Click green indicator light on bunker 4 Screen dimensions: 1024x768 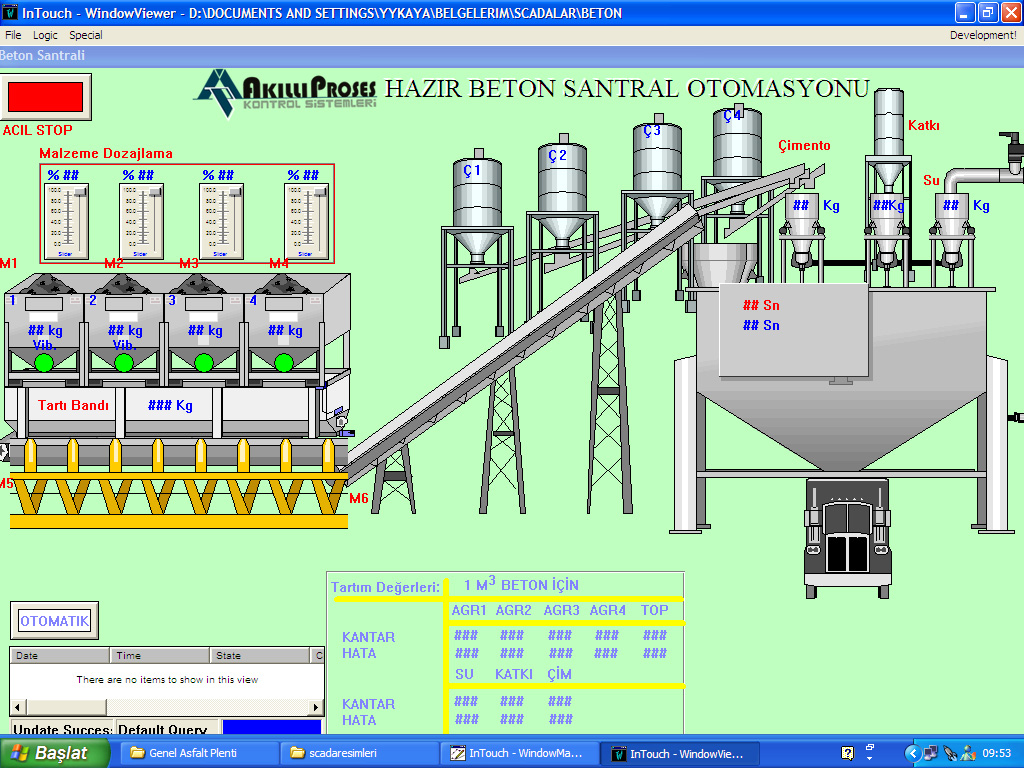coord(284,362)
